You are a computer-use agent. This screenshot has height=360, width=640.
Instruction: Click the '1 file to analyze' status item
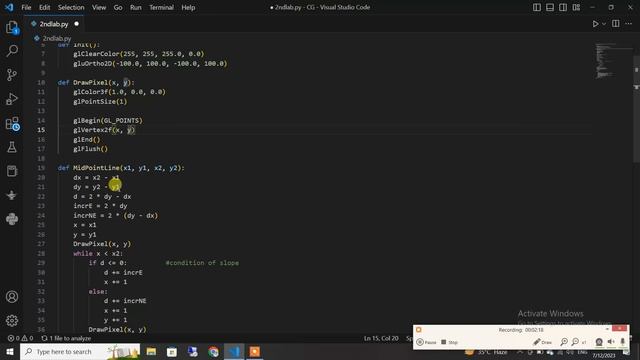tap(66, 338)
